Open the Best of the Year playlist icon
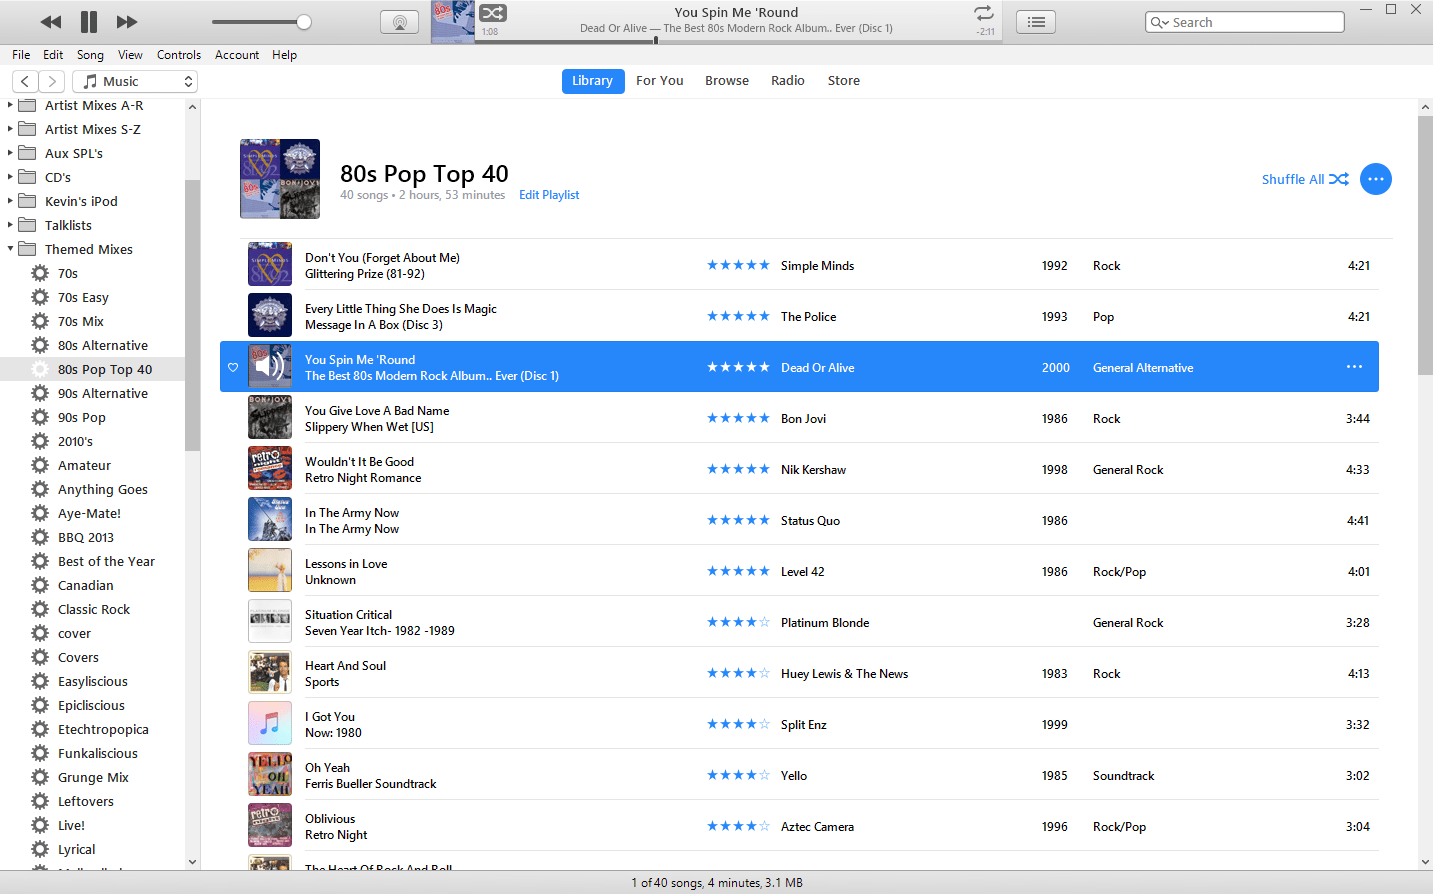Viewport: 1433px width, 894px height. click(40, 561)
